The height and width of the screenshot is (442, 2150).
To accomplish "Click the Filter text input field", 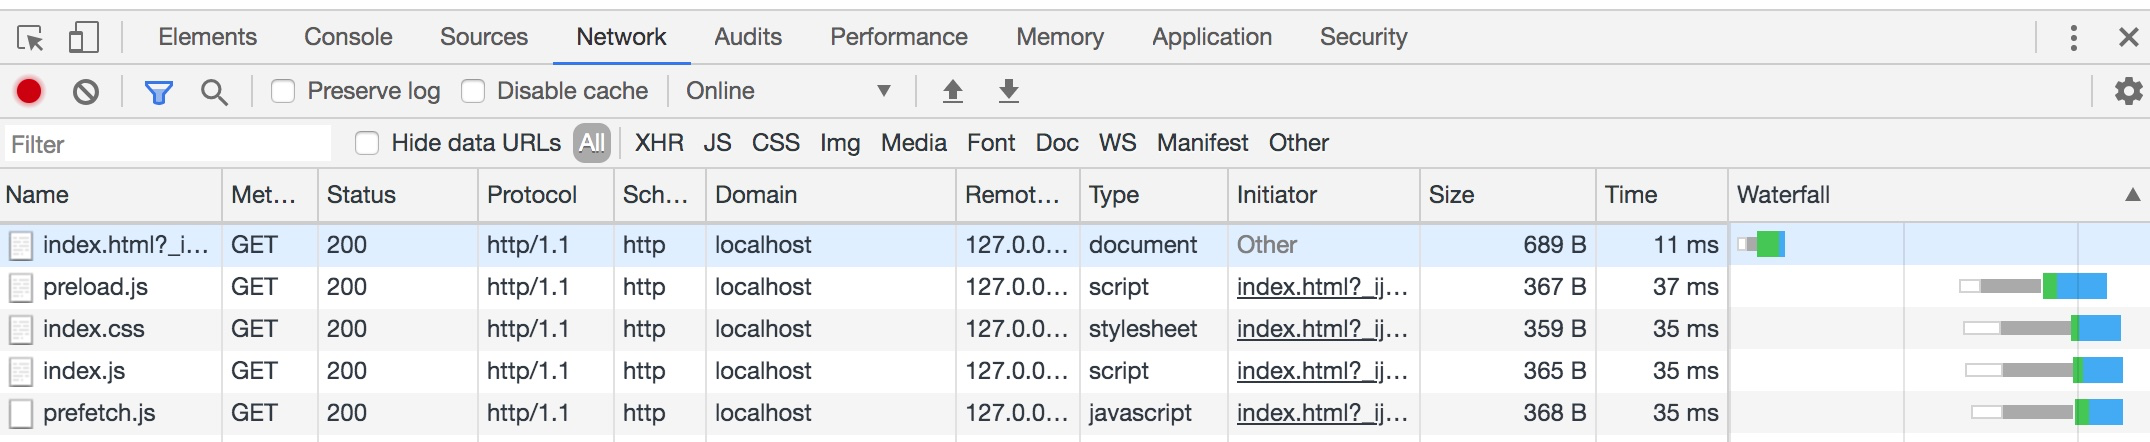I will coord(167,144).
